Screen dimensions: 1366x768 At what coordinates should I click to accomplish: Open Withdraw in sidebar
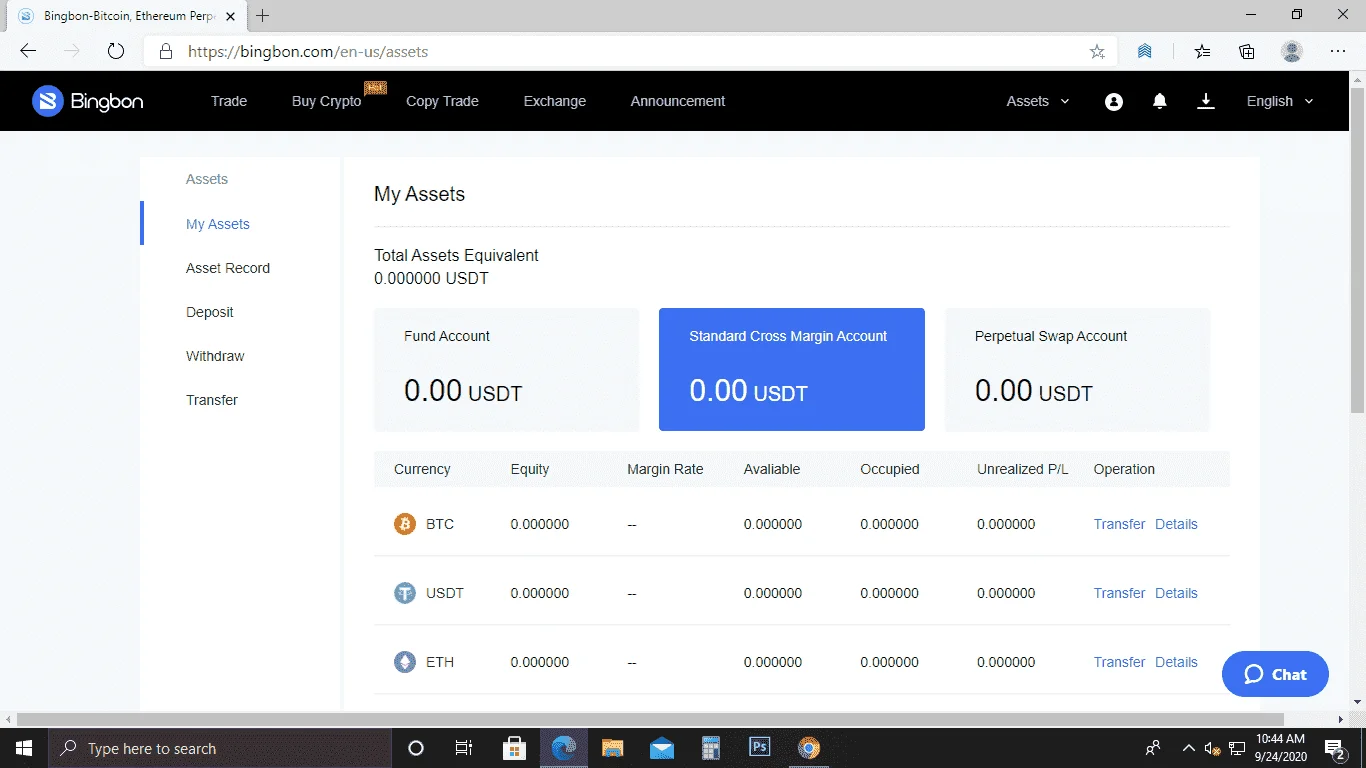[215, 356]
